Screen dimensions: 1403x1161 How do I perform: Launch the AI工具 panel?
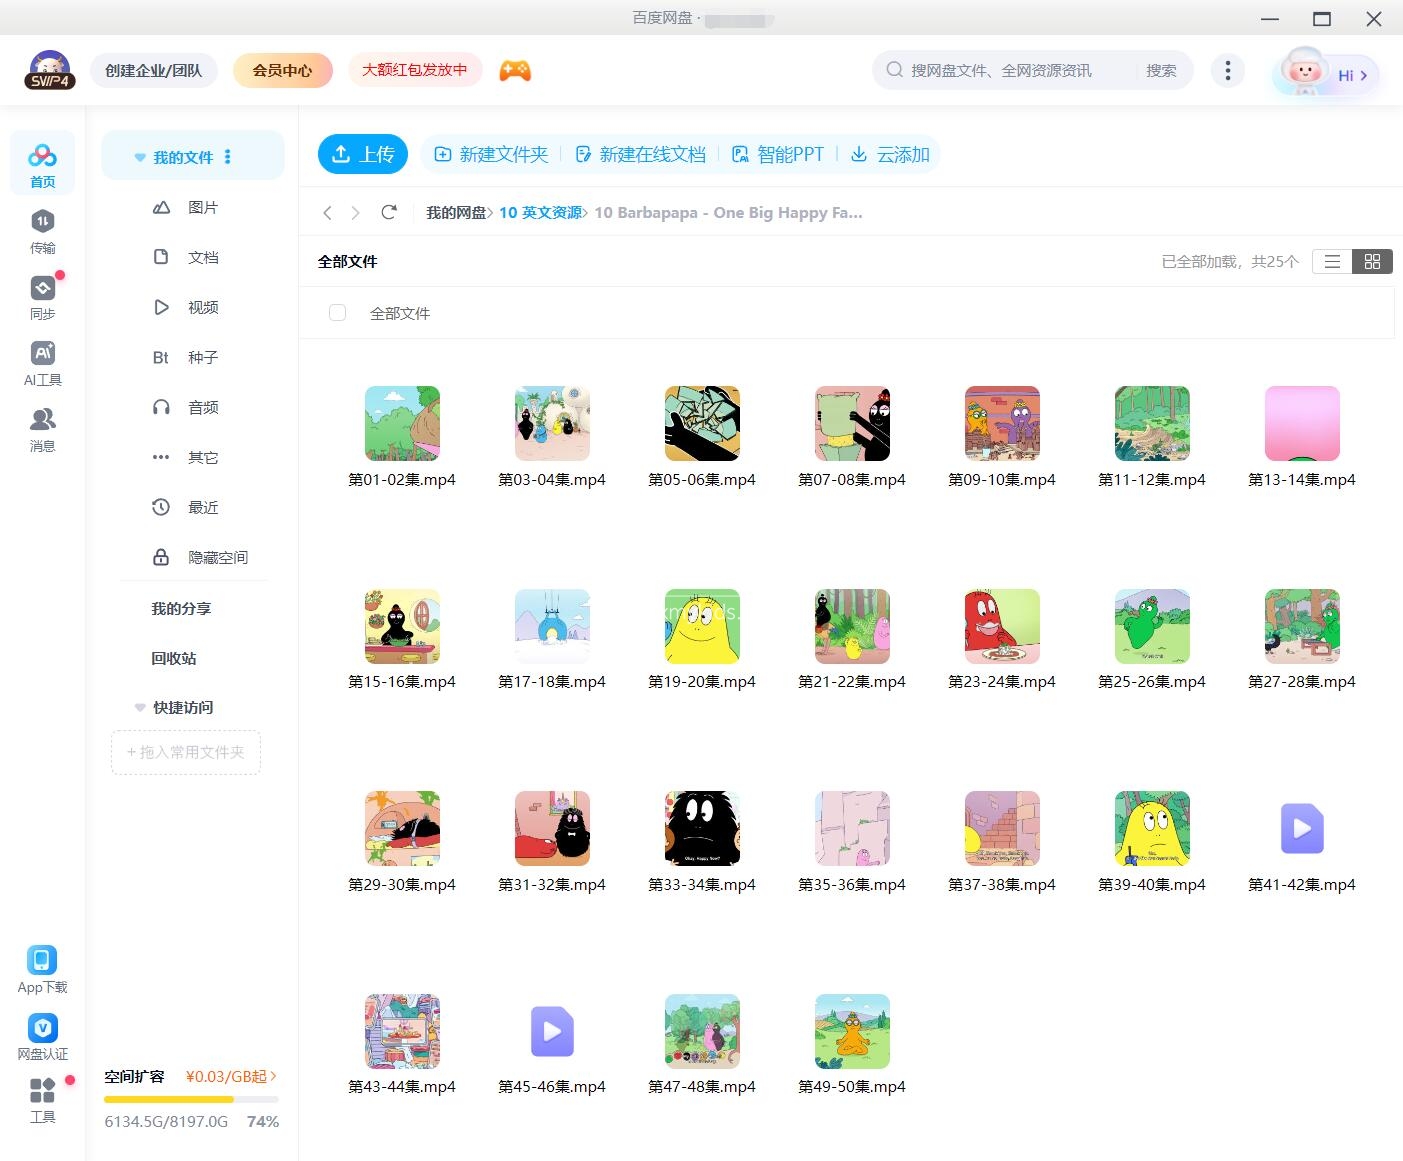42,363
